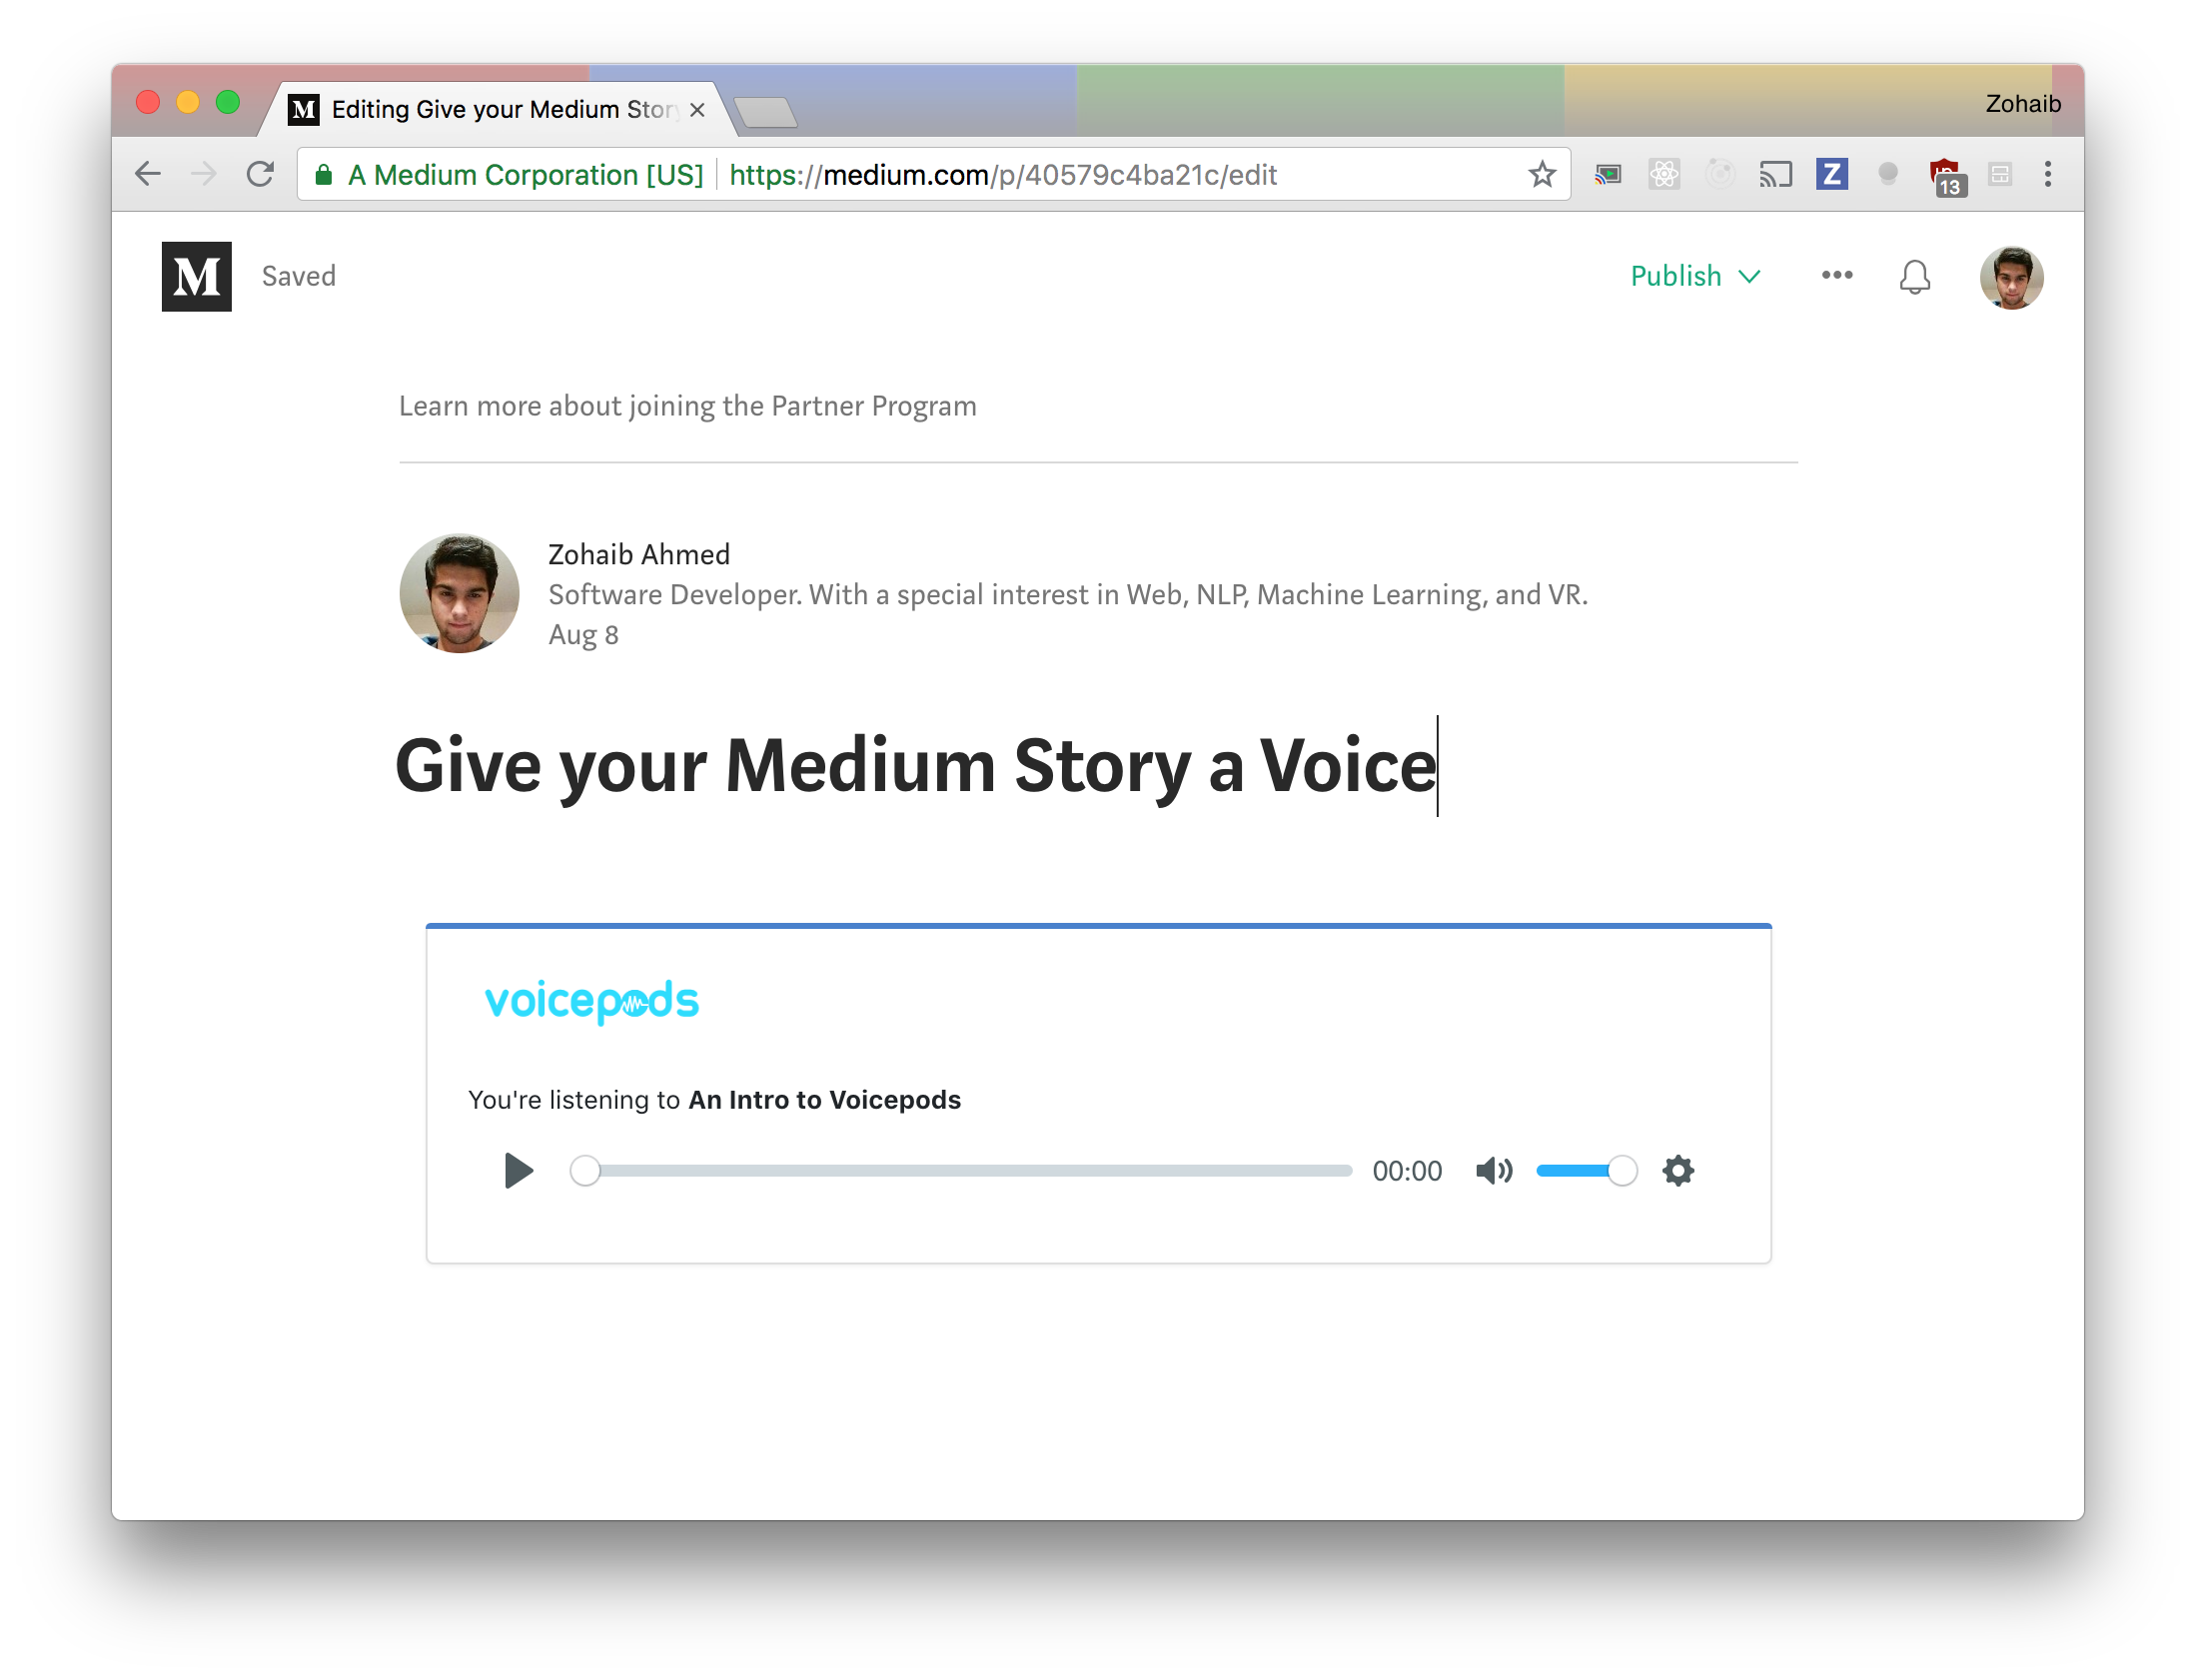Bookmark the page with the star icon
2196x1680 pixels.
[x=1542, y=174]
